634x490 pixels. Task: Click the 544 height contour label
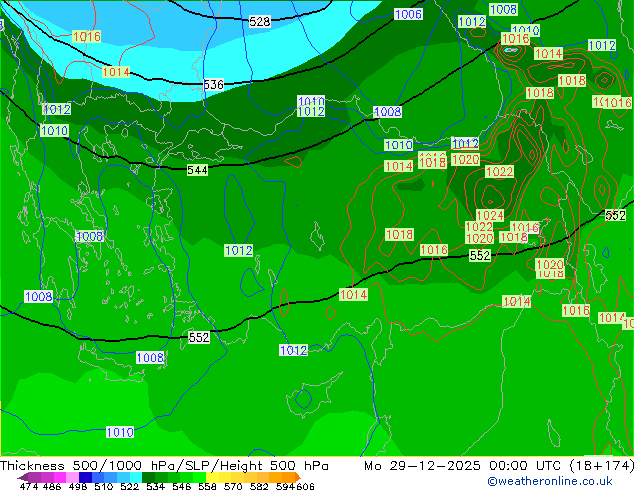point(197,170)
